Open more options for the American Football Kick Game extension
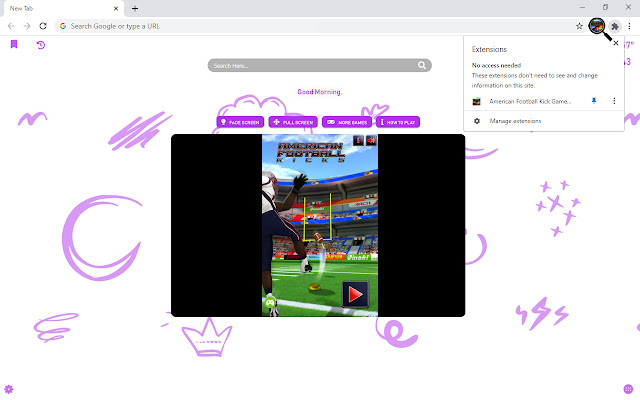This screenshot has width=640, height=400. 614,101
